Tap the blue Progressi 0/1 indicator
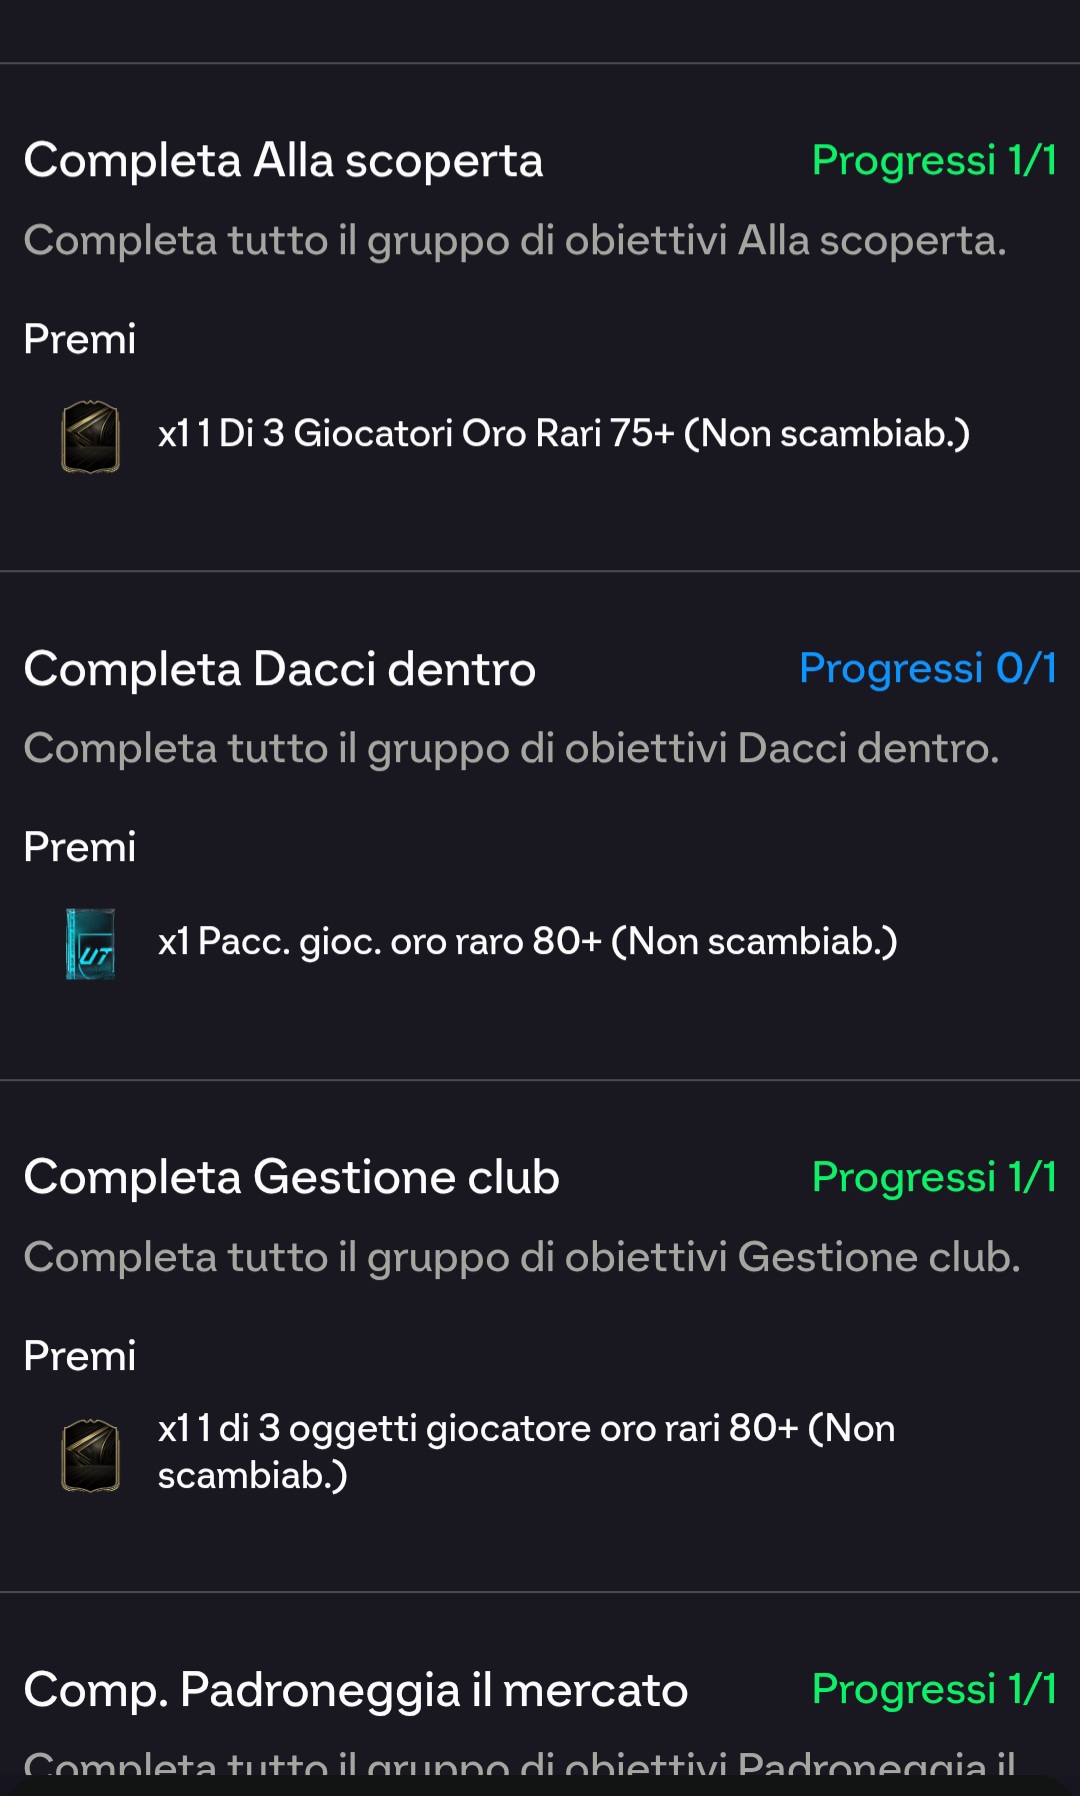 point(928,669)
